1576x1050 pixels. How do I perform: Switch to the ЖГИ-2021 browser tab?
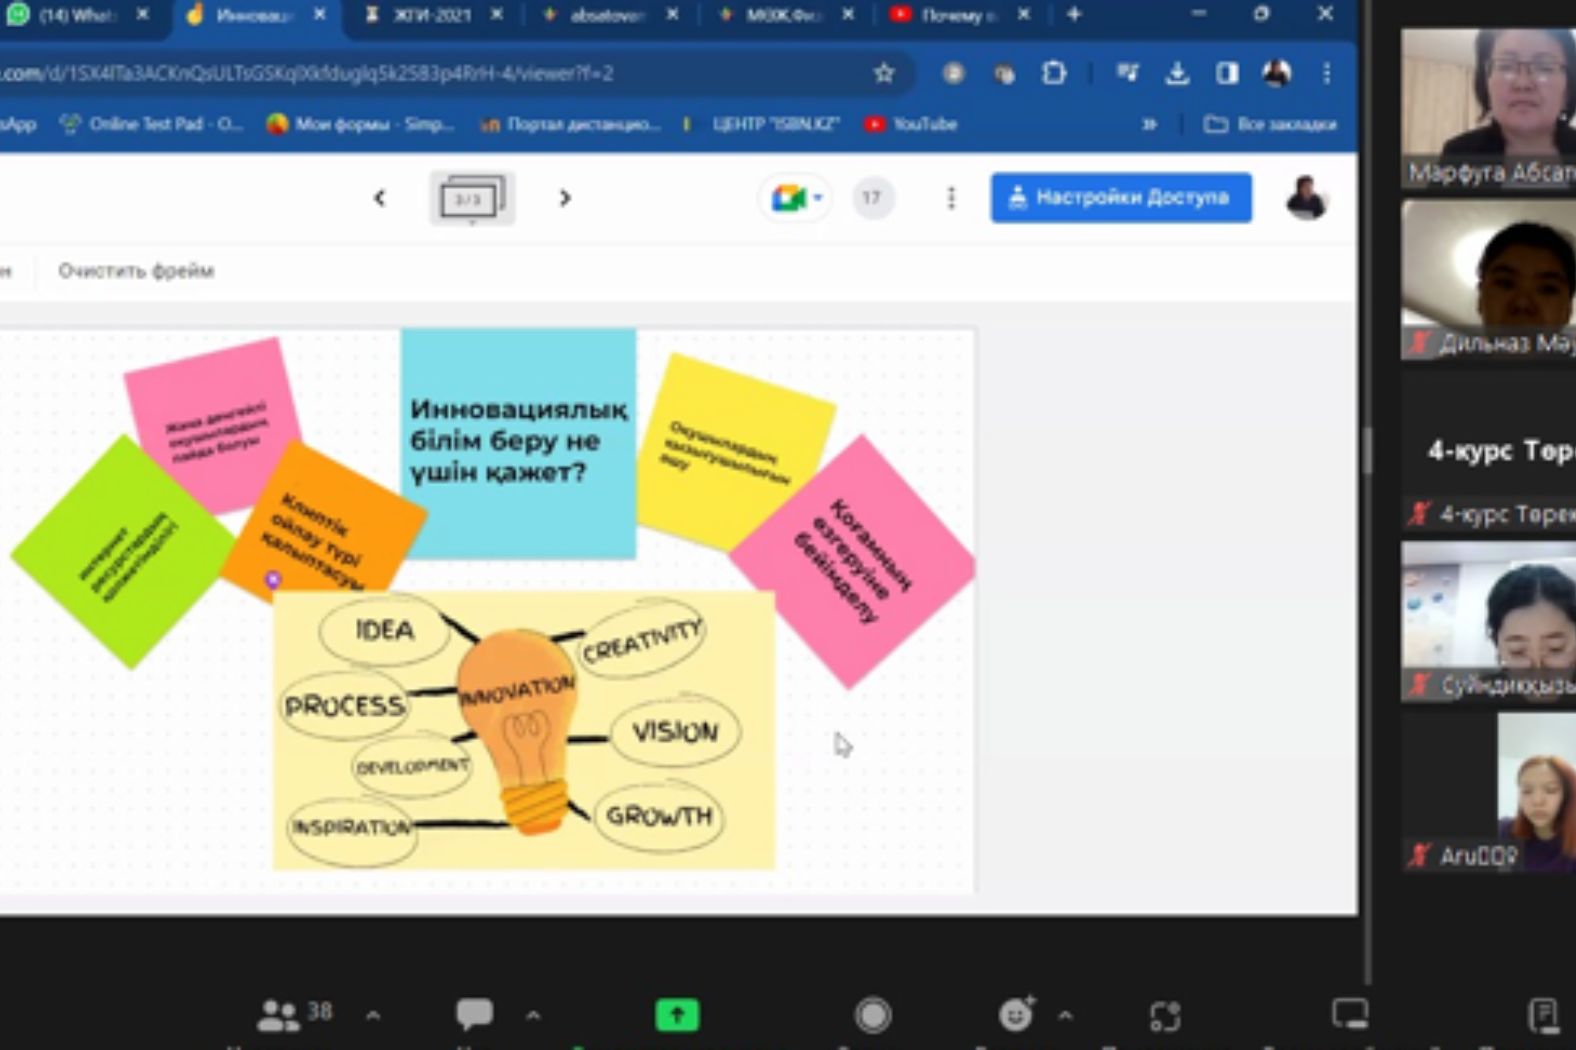pos(431,15)
